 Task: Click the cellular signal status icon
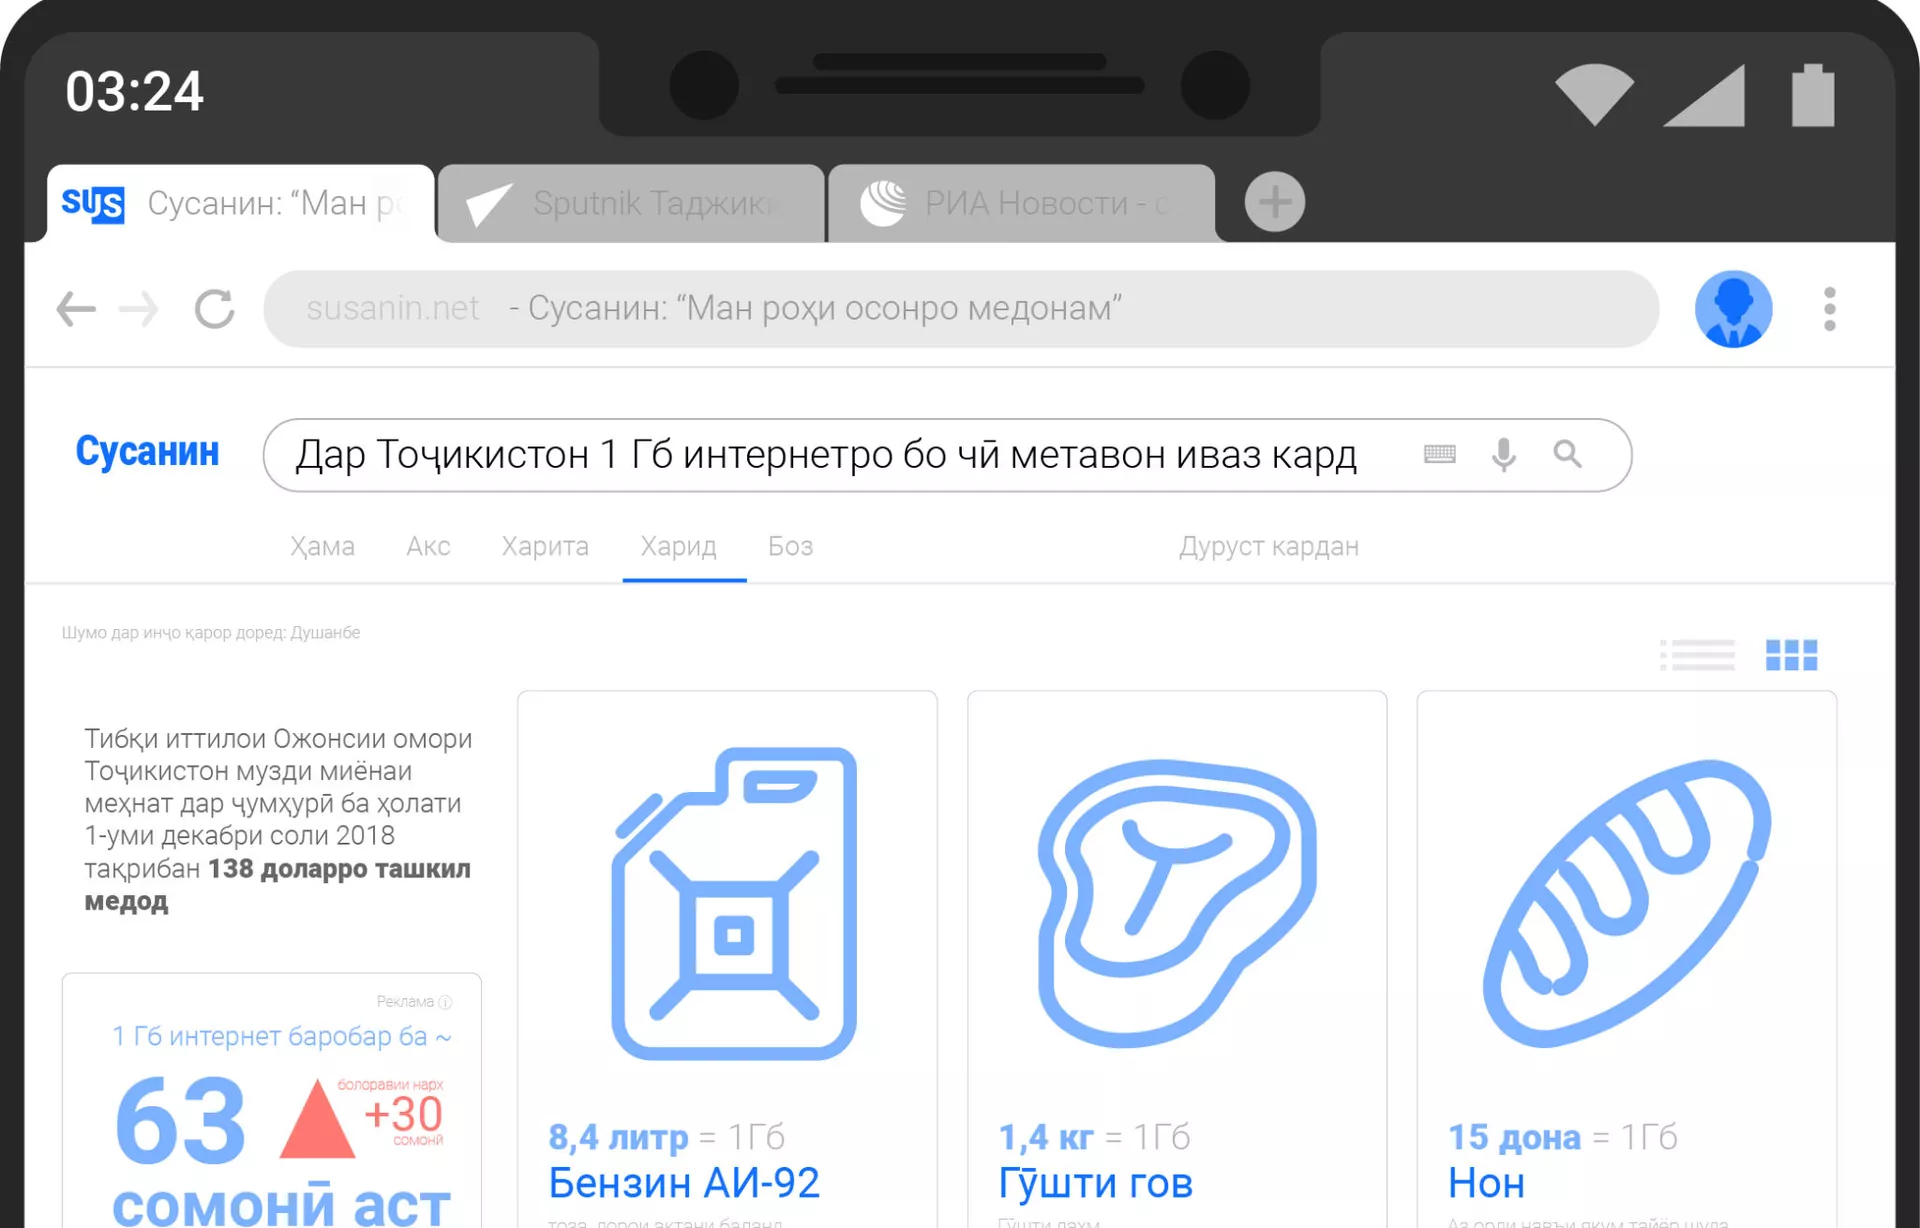pyautogui.click(x=1704, y=95)
